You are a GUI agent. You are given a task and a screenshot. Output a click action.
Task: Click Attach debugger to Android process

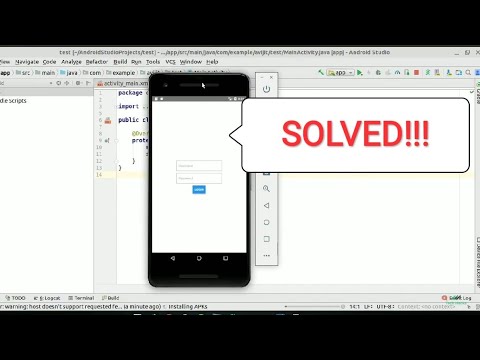tap(407, 72)
